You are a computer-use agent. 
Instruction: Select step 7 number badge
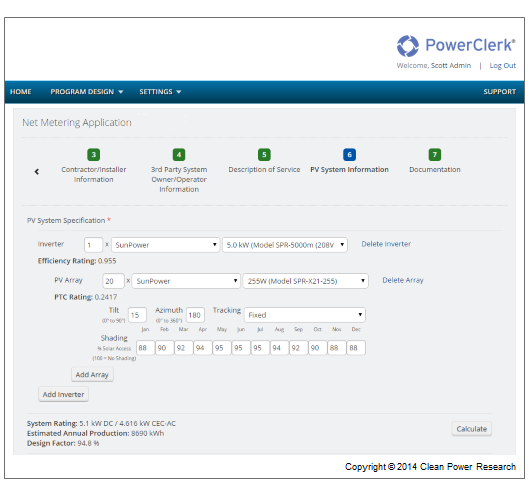click(435, 155)
